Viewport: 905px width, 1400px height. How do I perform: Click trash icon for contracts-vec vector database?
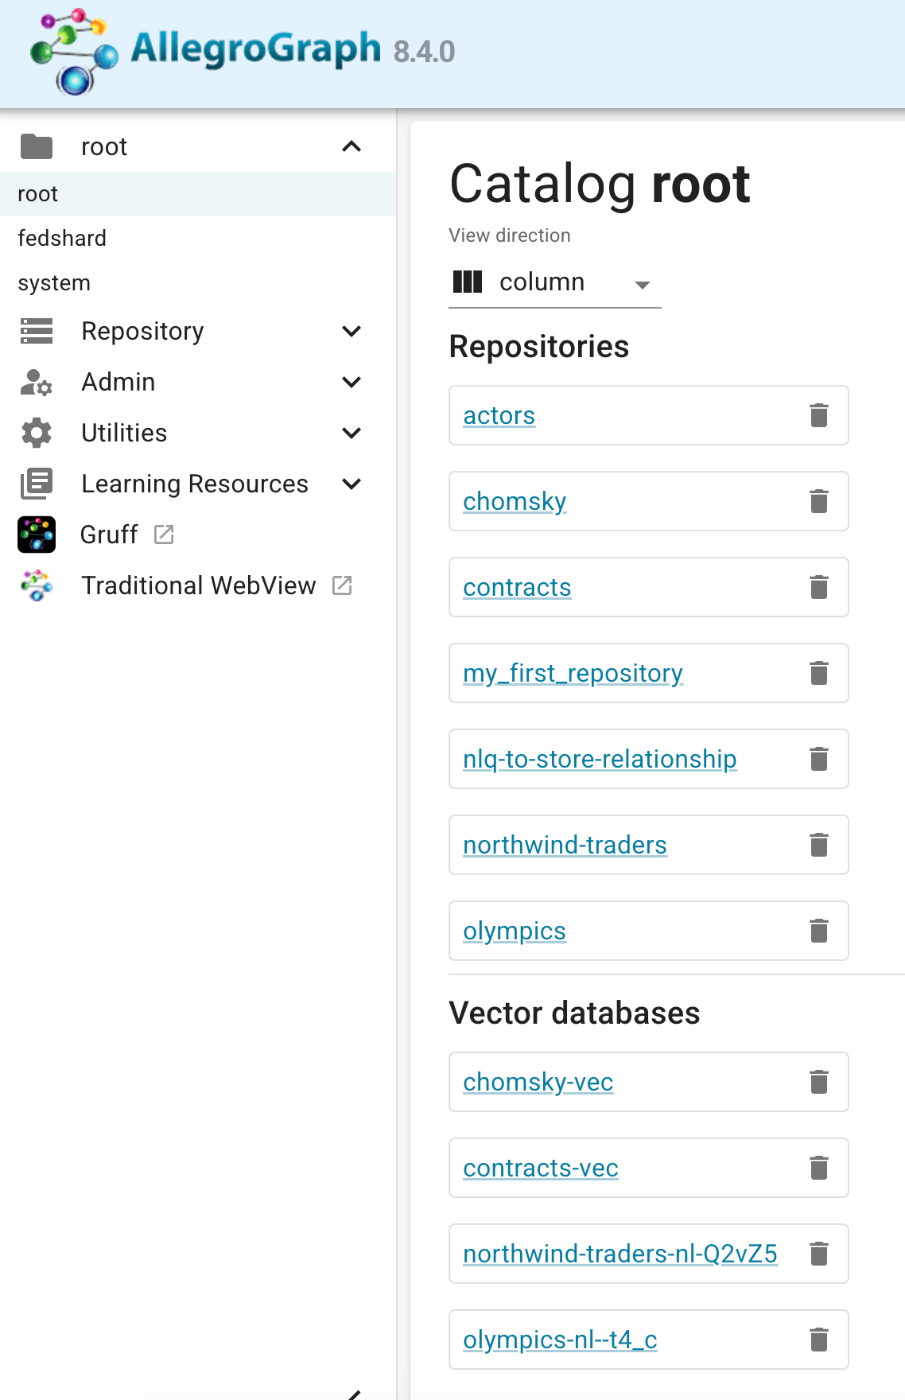tap(819, 1168)
